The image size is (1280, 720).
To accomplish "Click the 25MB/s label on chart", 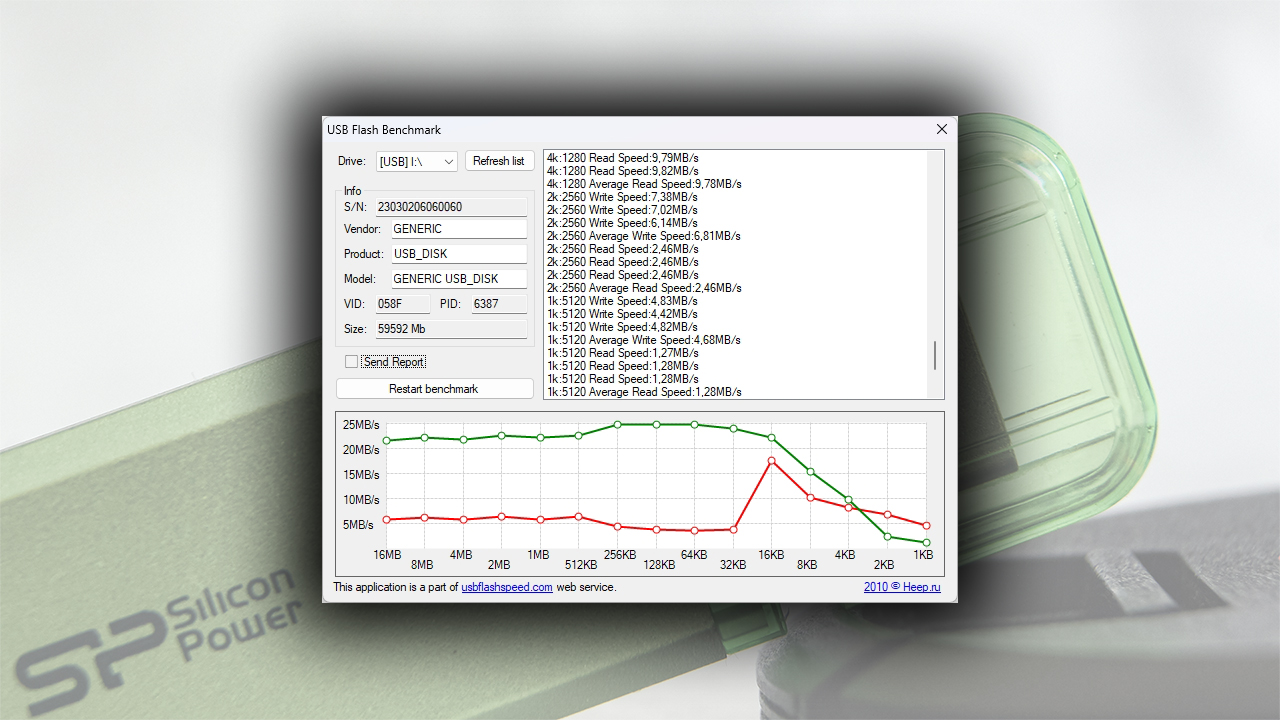I will (x=360, y=425).
